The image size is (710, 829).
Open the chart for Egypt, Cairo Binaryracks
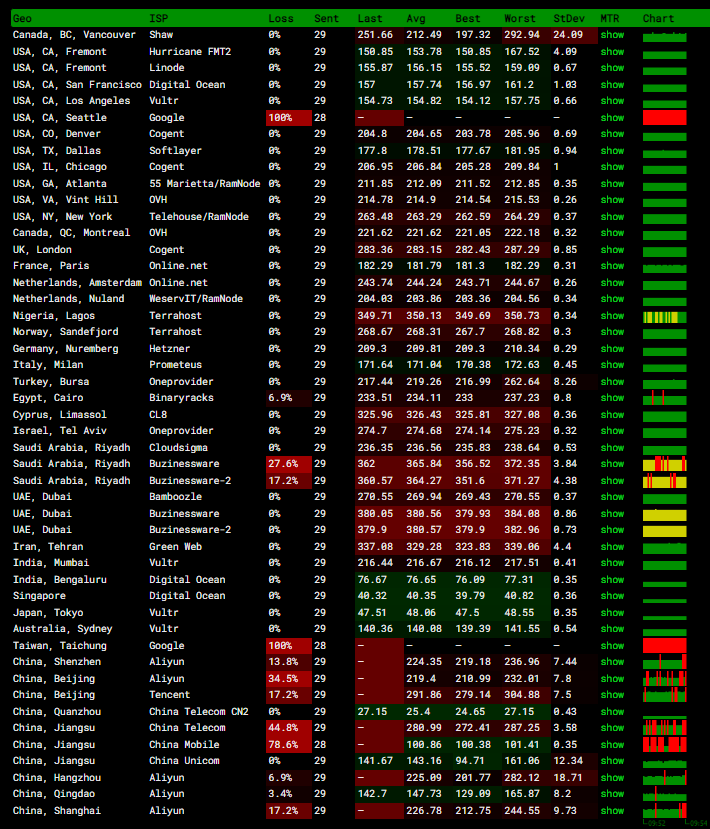[665, 398]
